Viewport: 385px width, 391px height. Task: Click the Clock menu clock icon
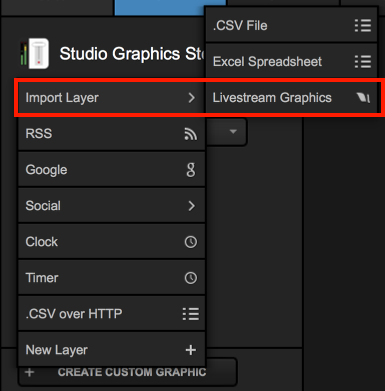pos(191,242)
